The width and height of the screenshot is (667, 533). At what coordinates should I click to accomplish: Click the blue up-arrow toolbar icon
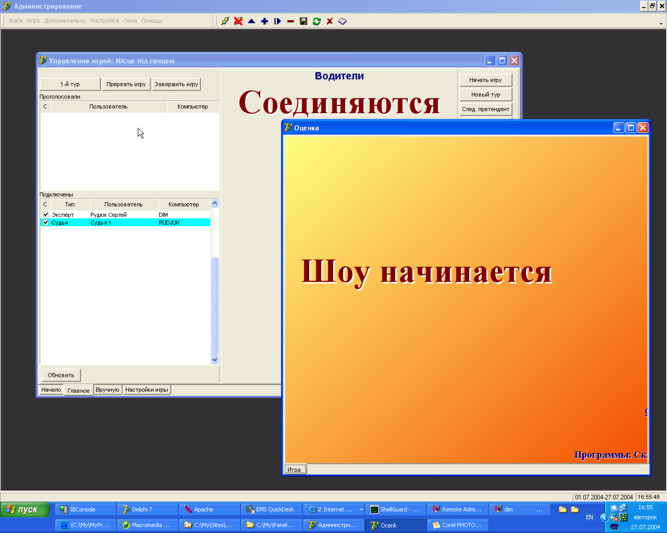(x=251, y=21)
